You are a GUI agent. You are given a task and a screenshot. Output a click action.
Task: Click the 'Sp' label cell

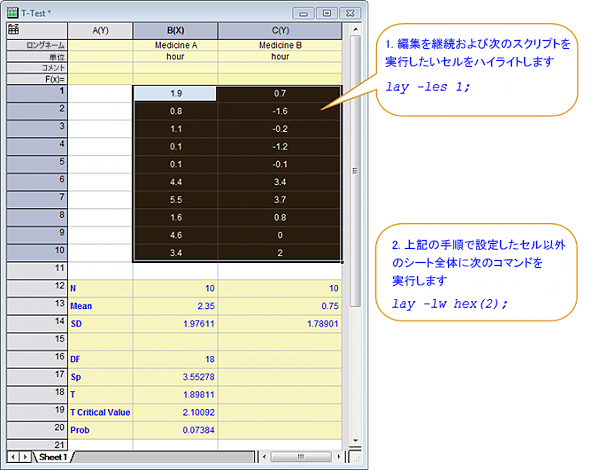point(100,377)
